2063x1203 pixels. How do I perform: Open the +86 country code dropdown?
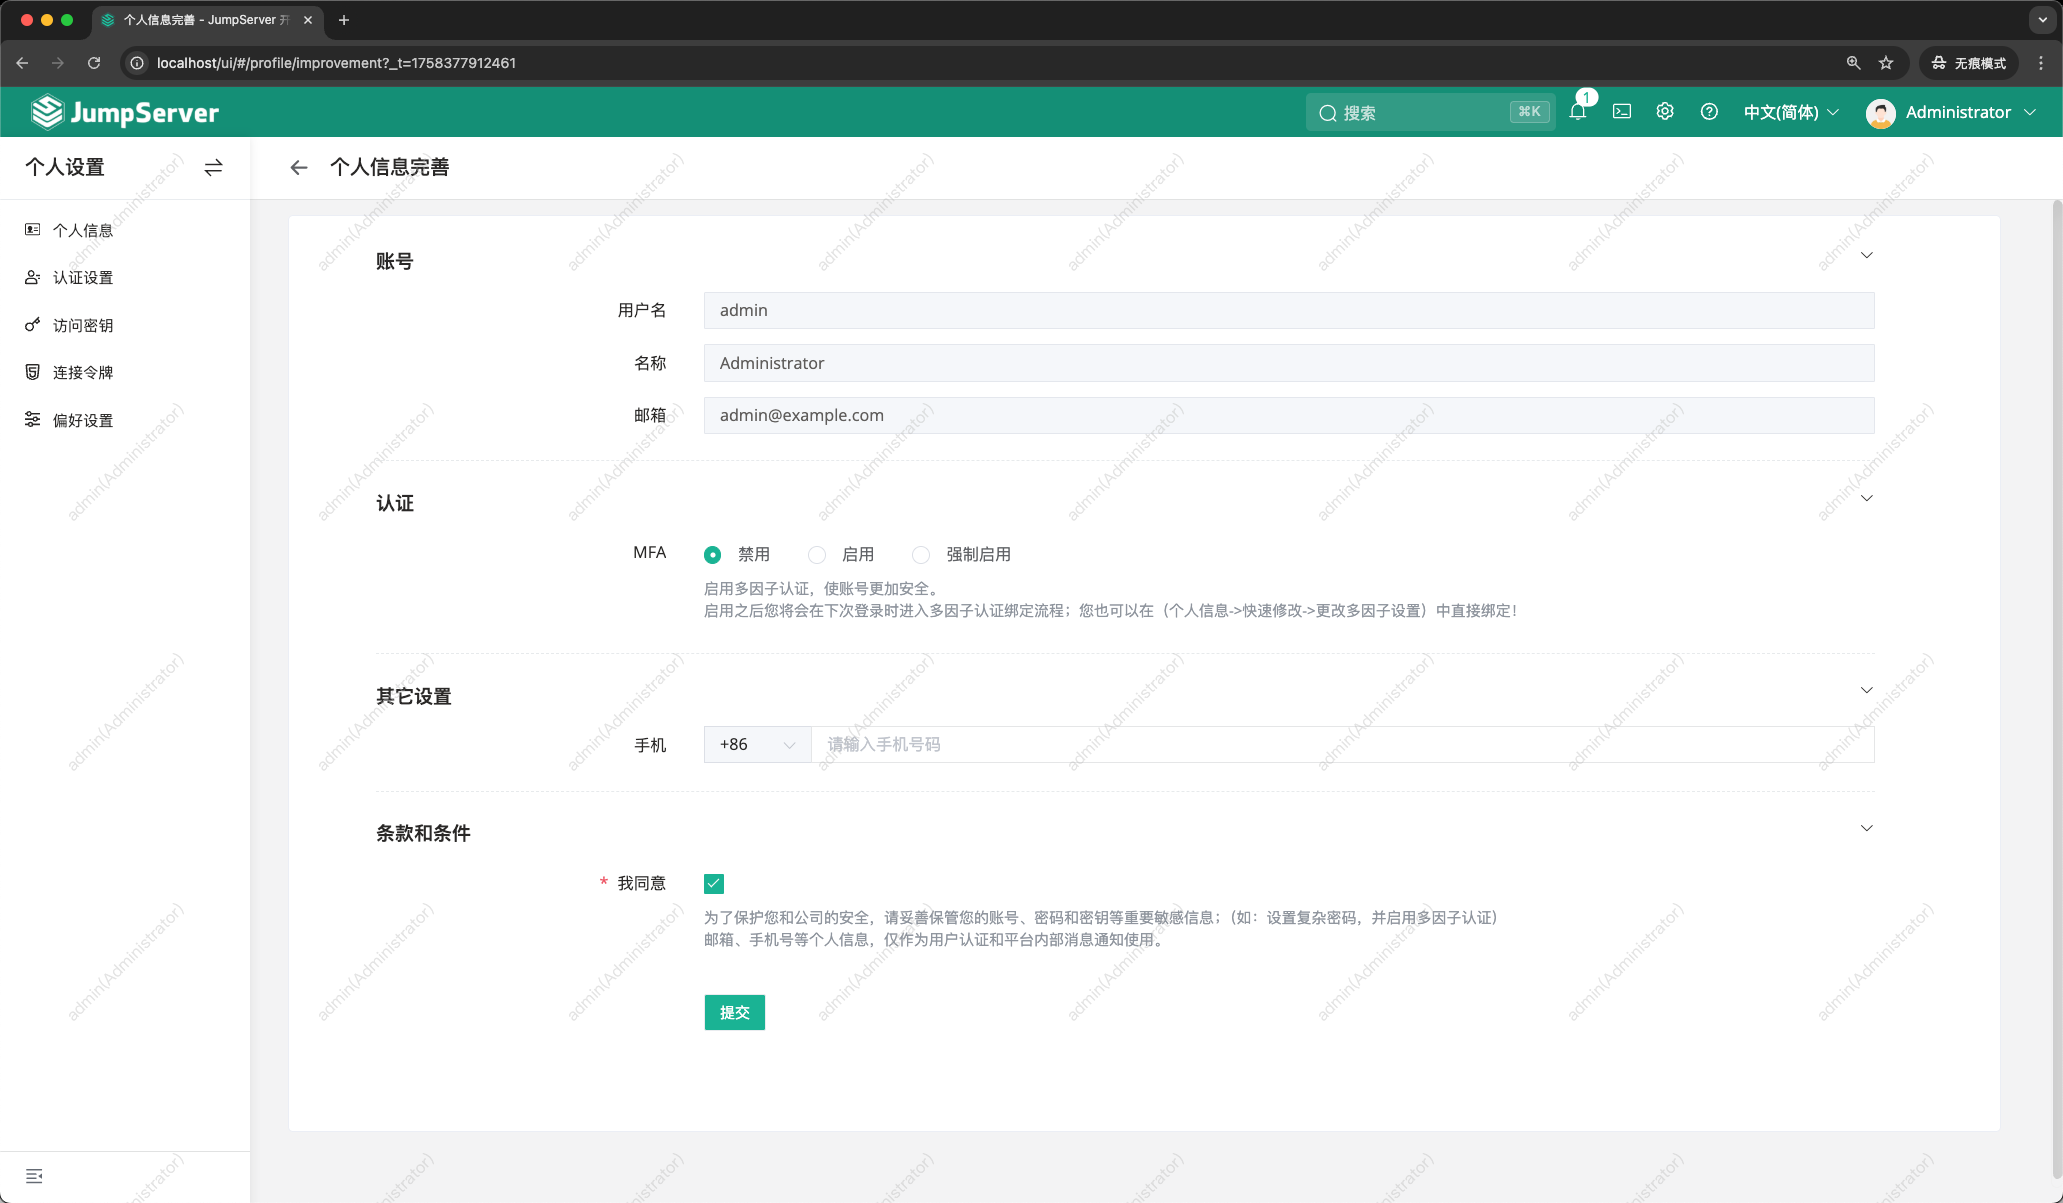756,744
